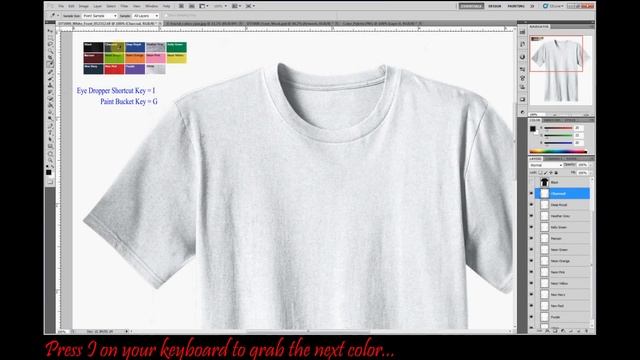Show the Black layer via its visibility box
This screenshot has width=640, height=360.
pyautogui.click(x=531, y=182)
